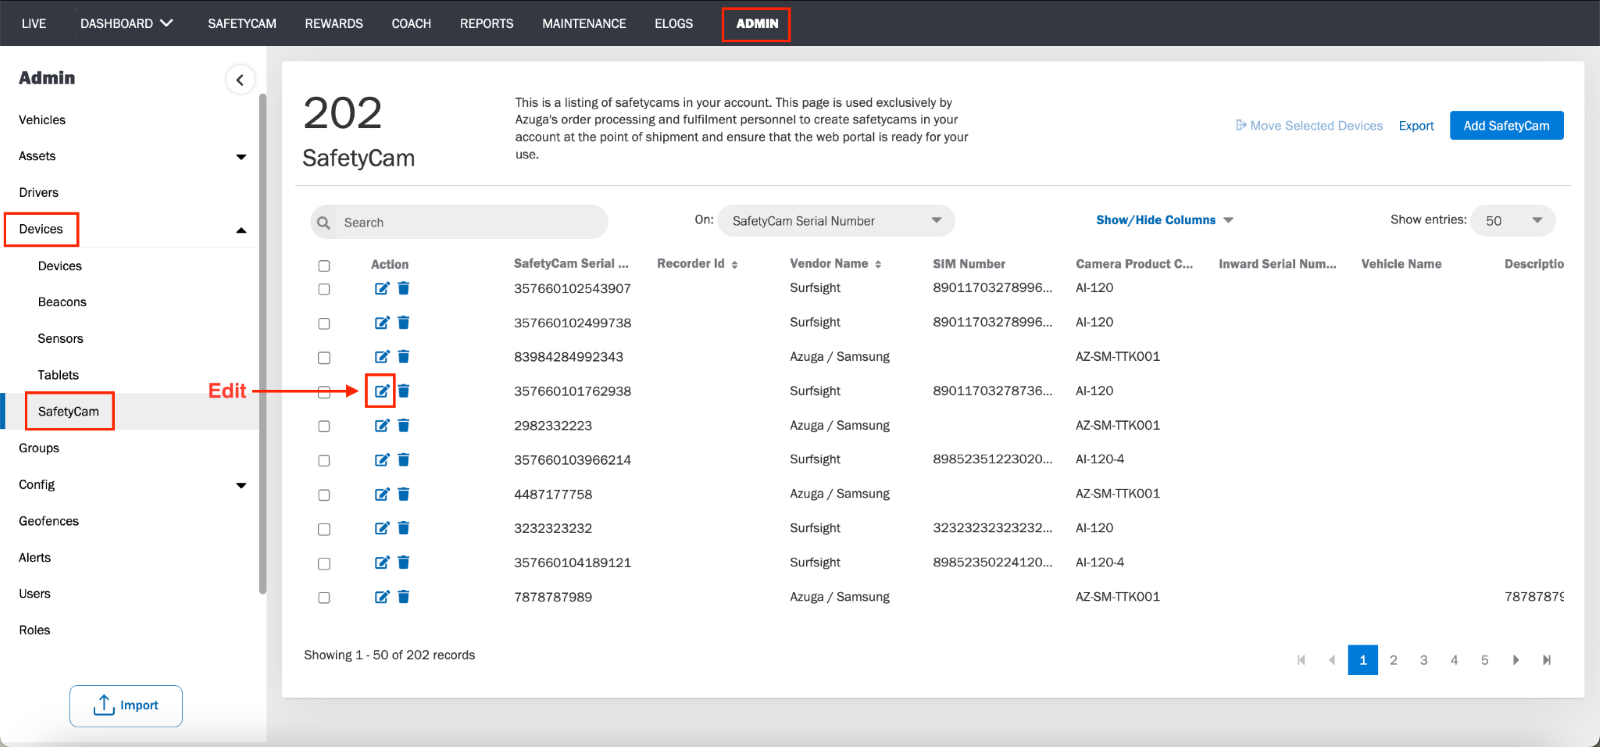Check the row for serial 2982332223

point(324,427)
